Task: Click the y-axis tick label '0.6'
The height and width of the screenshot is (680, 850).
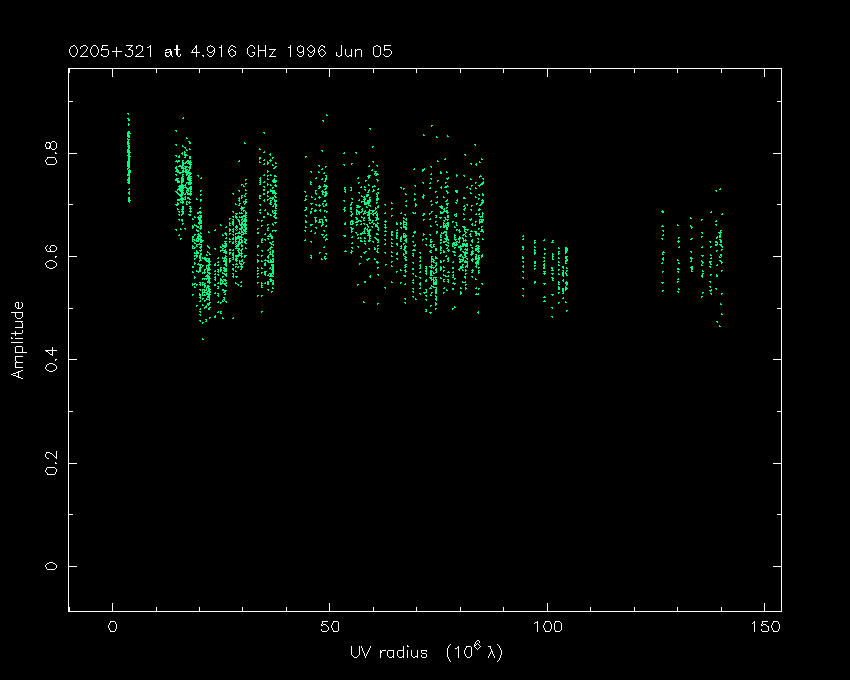Action: tap(52, 256)
